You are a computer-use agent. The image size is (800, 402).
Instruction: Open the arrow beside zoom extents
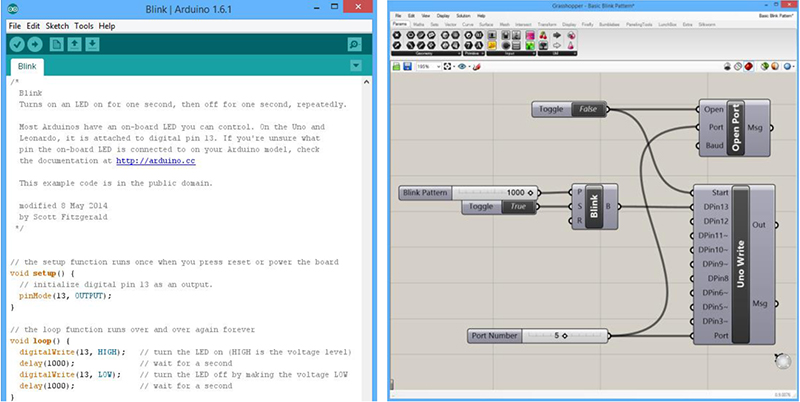click(x=454, y=66)
